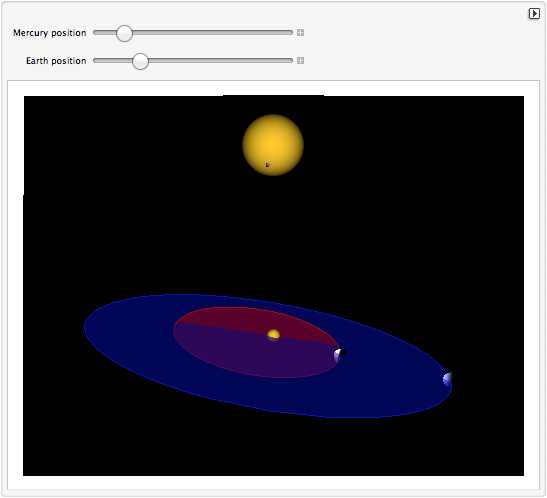Click the large yellow Sun disk

[x=273, y=145]
